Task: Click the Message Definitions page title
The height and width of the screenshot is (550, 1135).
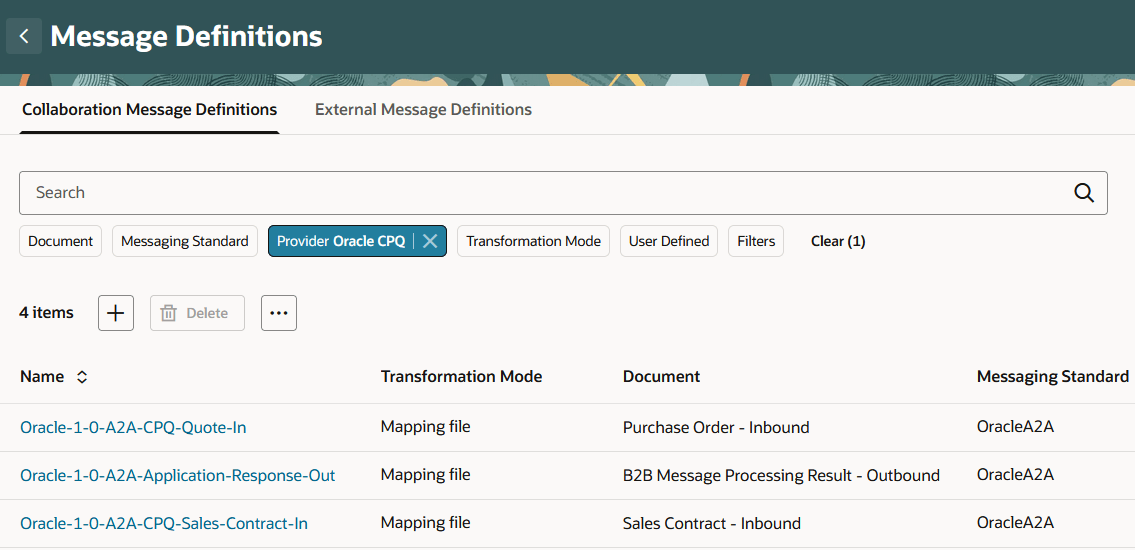Action: [x=187, y=36]
